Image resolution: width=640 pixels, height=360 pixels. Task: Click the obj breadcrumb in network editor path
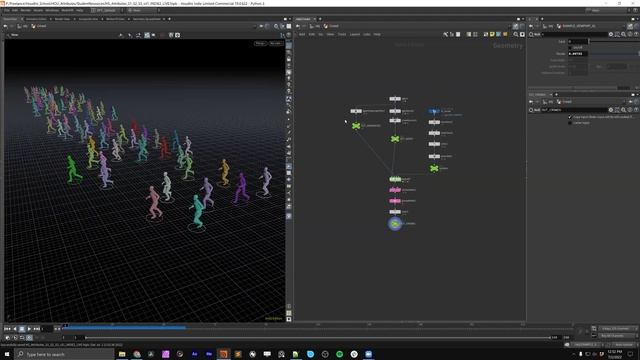coord(314,26)
